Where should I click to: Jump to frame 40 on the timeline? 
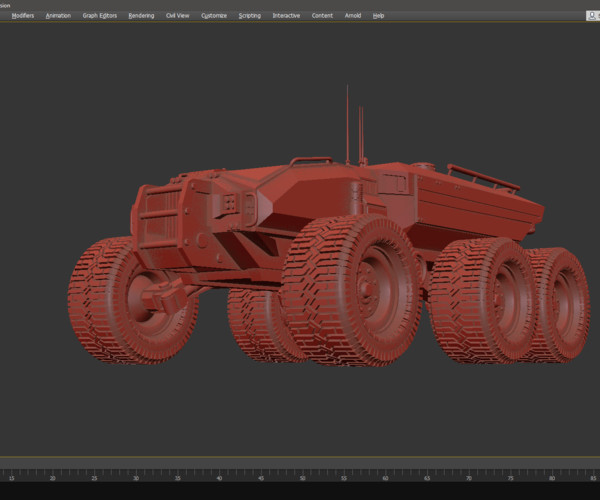tap(219, 478)
